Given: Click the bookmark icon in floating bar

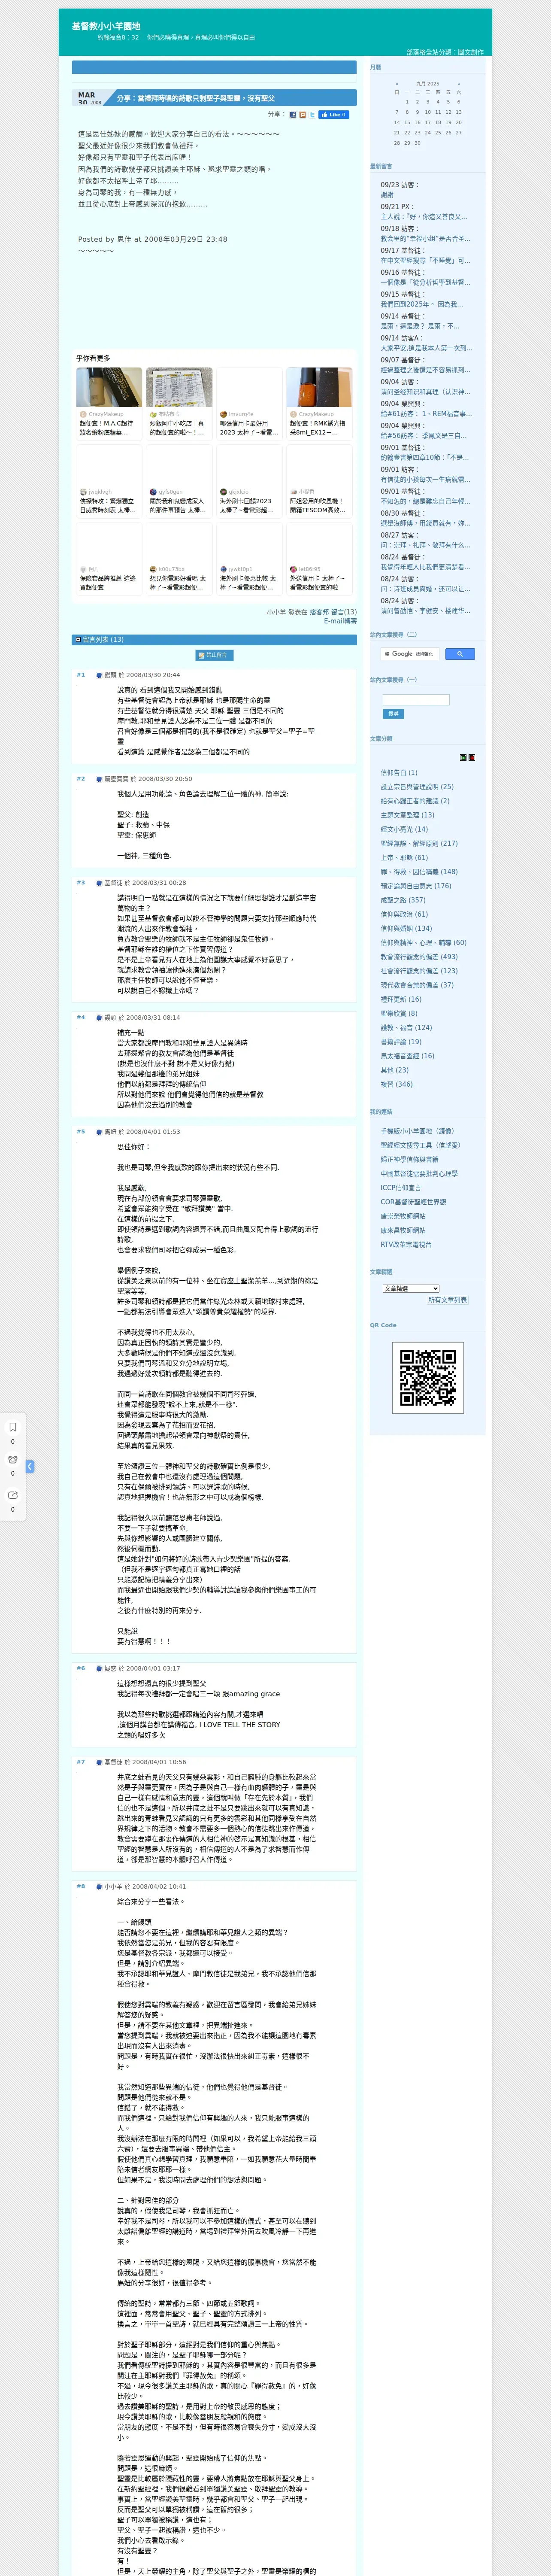Looking at the screenshot, I should click(x=13, y=1427).
